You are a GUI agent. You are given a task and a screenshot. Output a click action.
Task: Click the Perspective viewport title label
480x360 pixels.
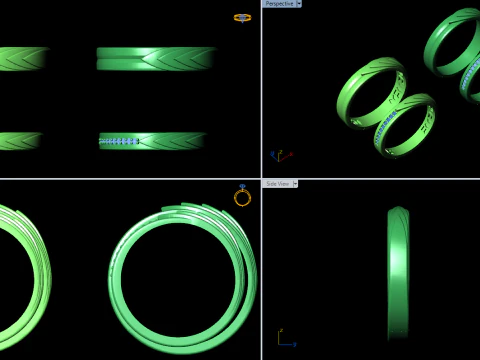279,4
